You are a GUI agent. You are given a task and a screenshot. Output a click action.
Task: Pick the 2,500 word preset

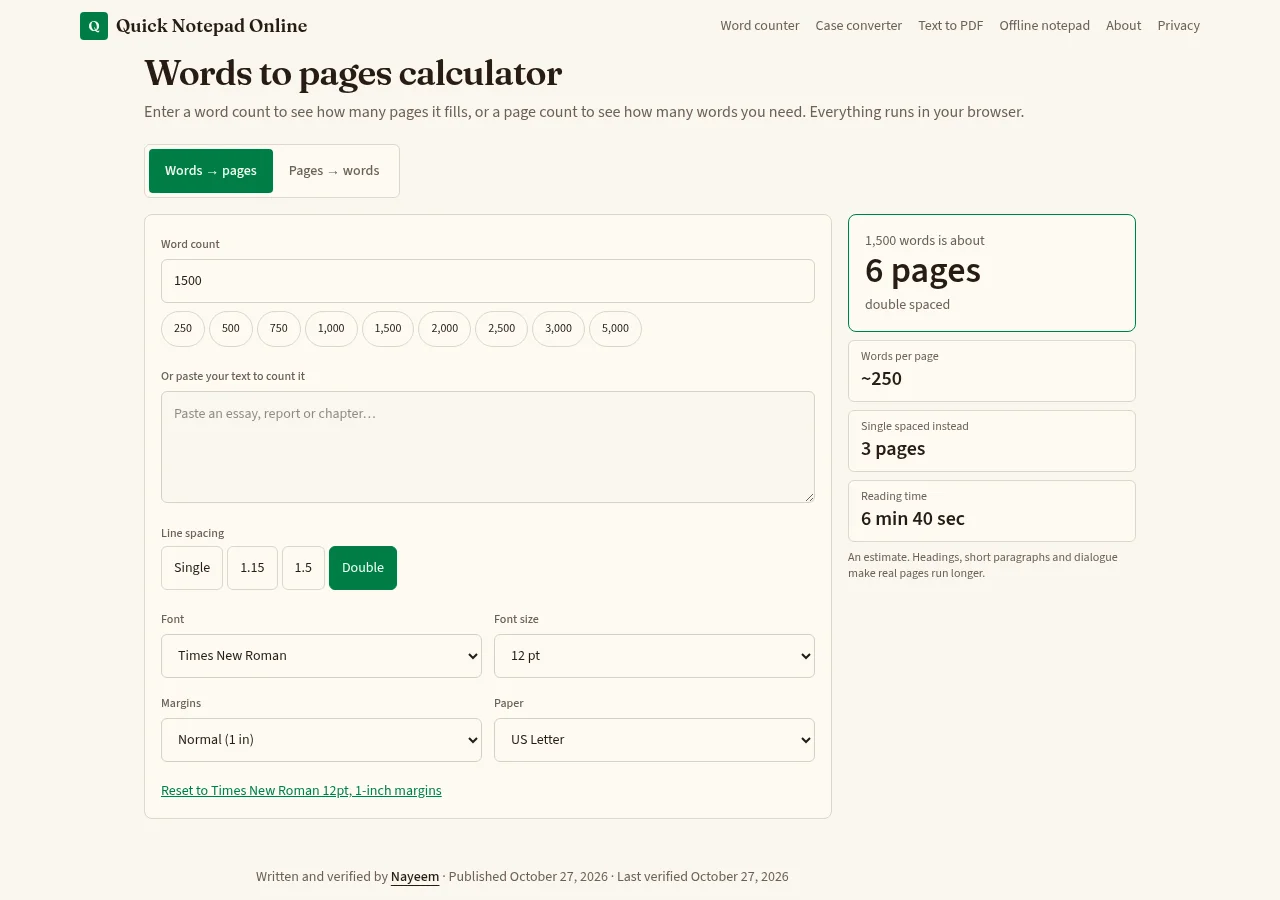[501, 329]
